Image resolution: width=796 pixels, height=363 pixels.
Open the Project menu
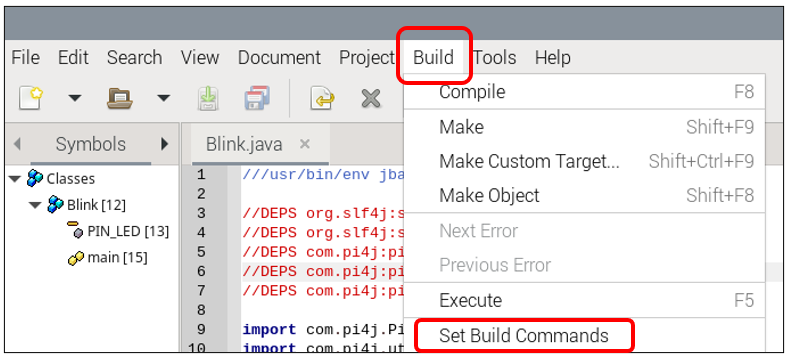click(367, 57)
